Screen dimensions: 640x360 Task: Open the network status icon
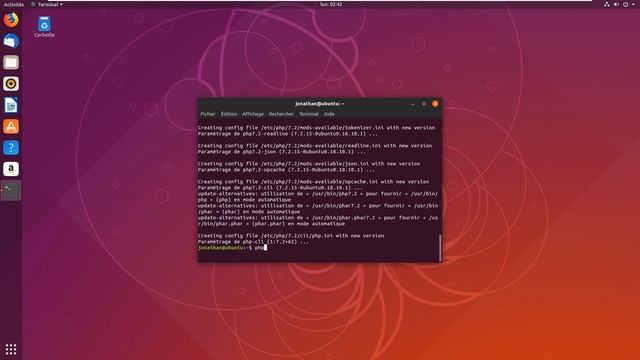(607, 4)
